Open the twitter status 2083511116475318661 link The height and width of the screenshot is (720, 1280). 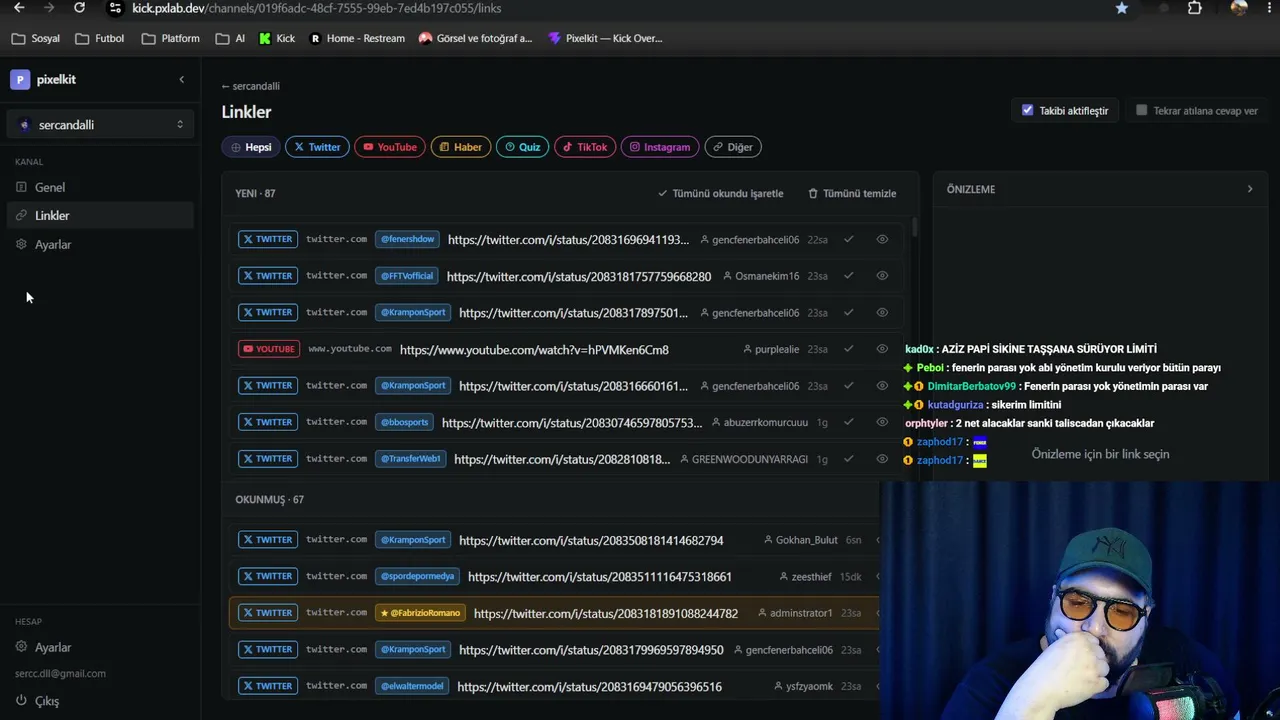600,577
